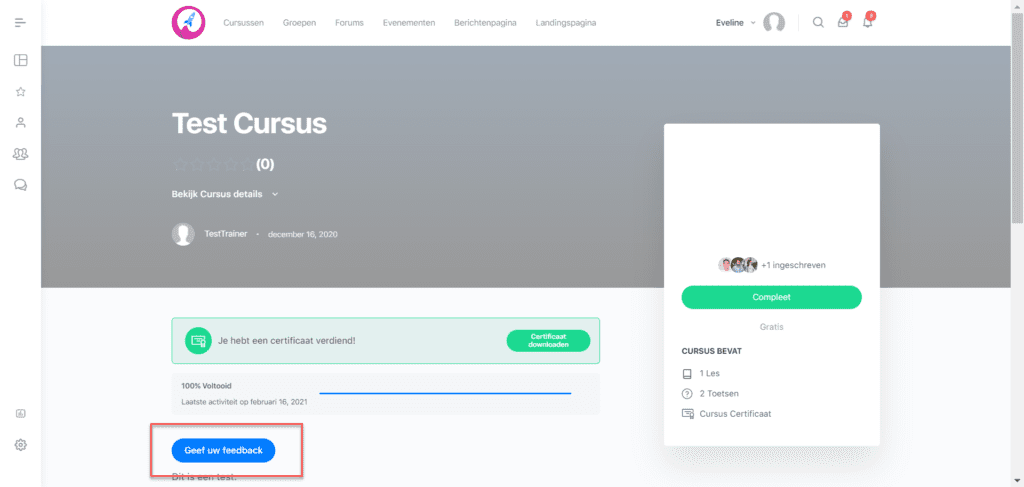This screenshot has height=487, width=1024.
Task: Go to the Cursussen menu item
Action: pos(244,23)
